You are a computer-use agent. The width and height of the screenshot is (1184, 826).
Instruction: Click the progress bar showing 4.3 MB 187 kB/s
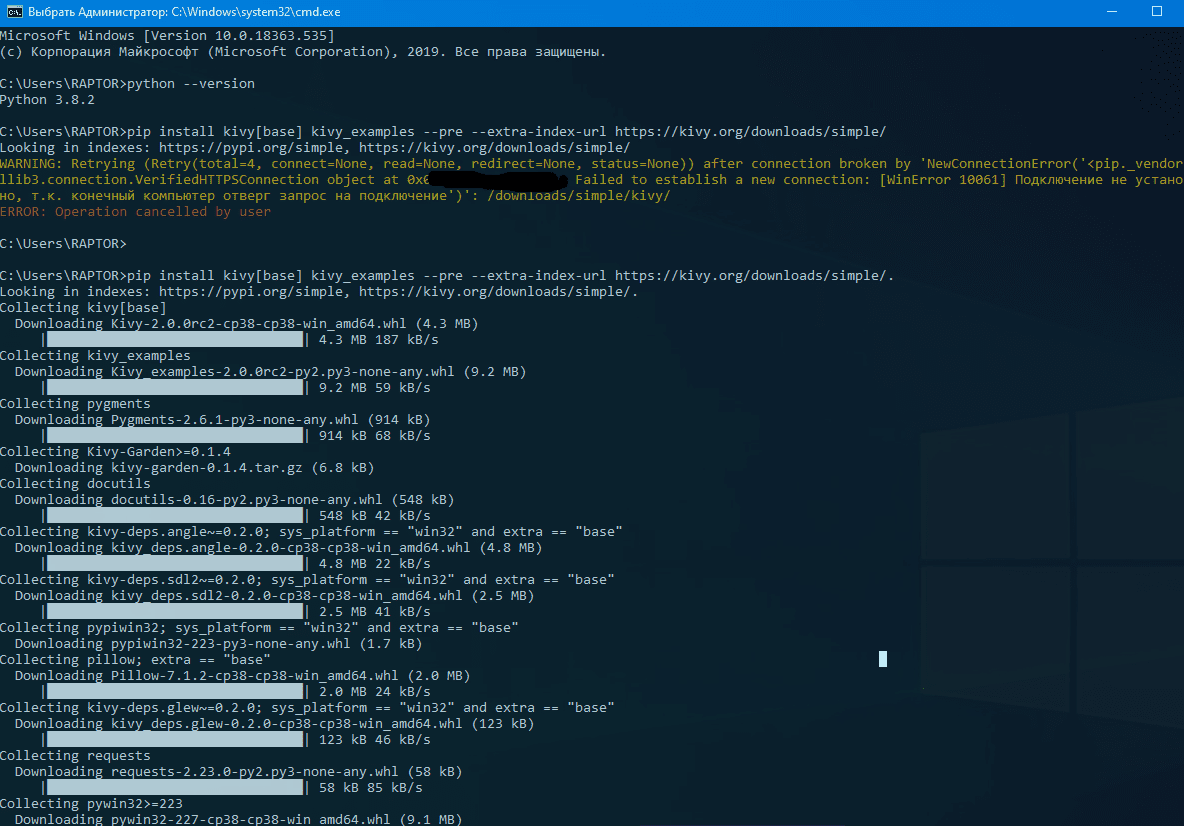tap(173, 340)
